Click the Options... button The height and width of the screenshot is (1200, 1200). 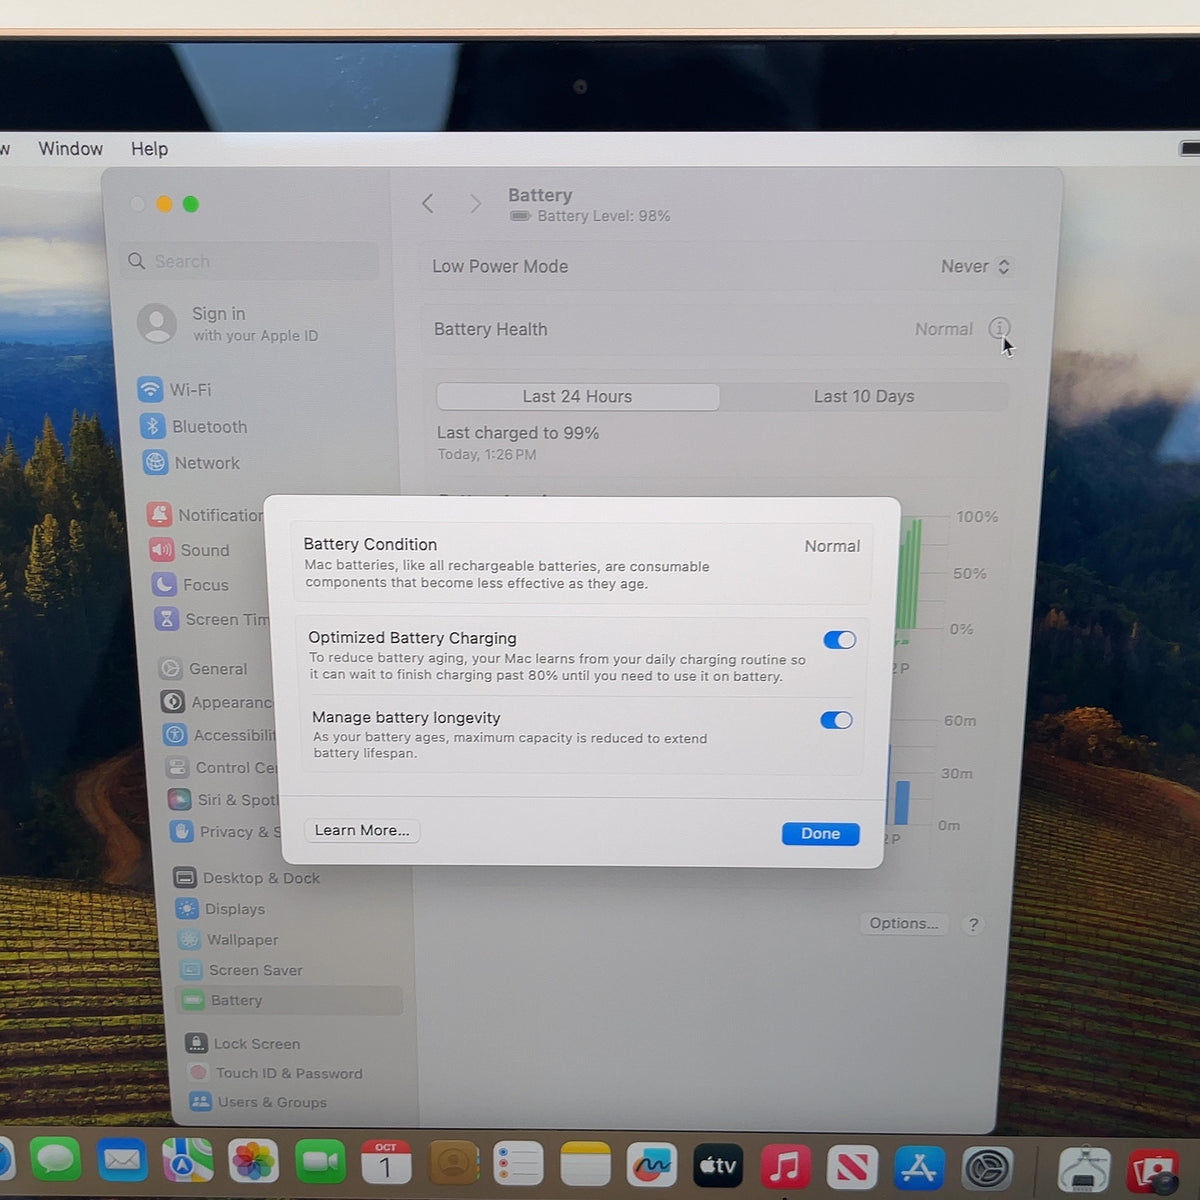[904, 923]
